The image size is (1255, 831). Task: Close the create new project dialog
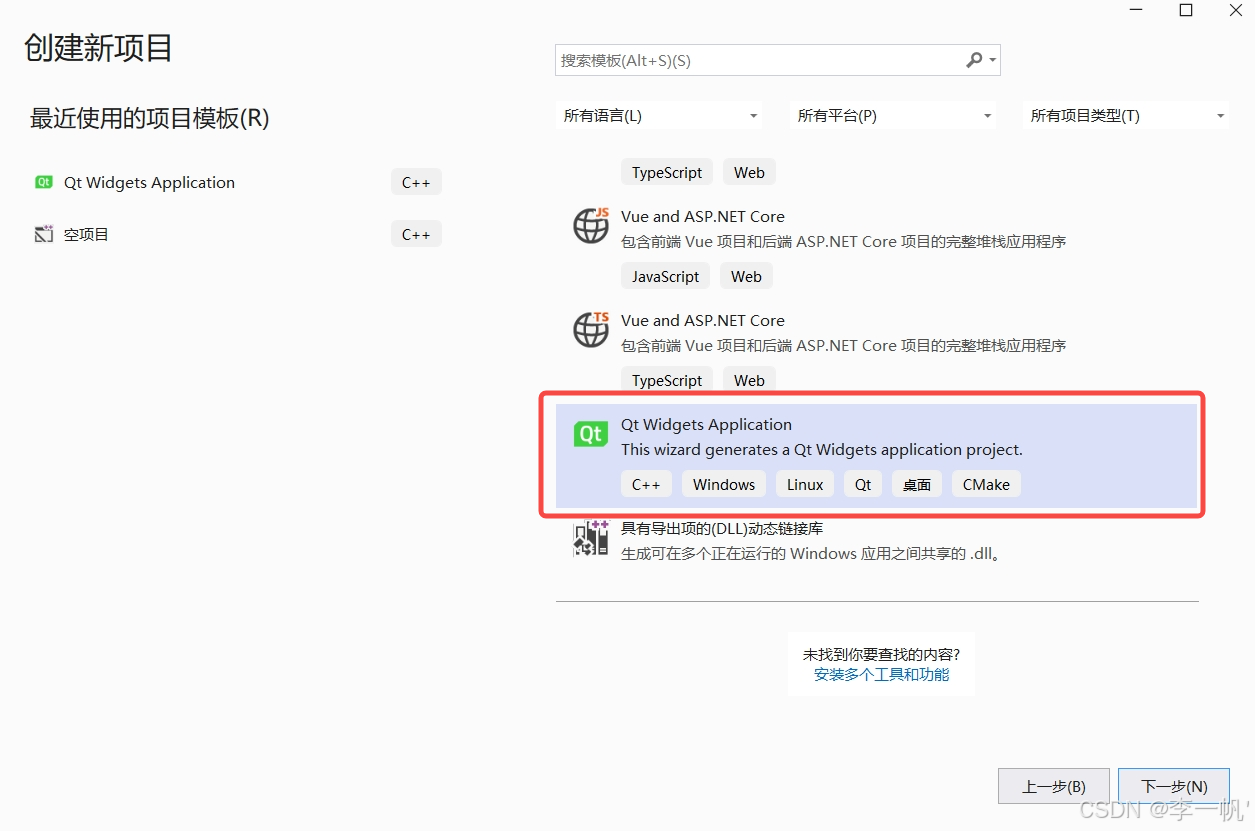pyautogui.click(x=1236, y=10)
